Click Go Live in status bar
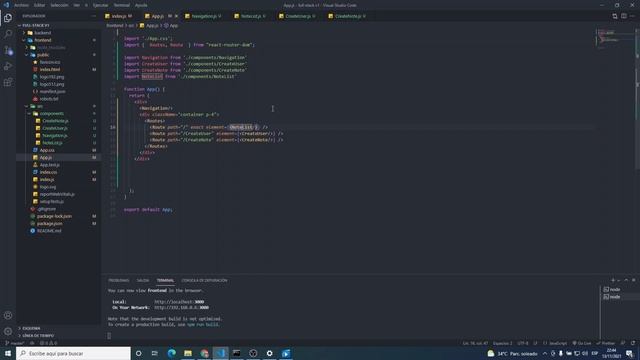640x360 pixels. (x=582, y=343)
